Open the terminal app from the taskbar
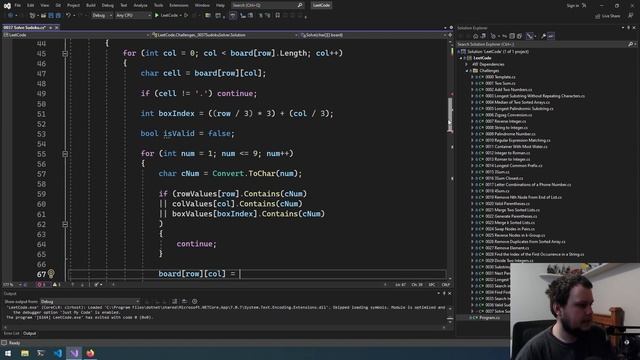The height and width of the screenshot is (360, 640). [41, 353]
